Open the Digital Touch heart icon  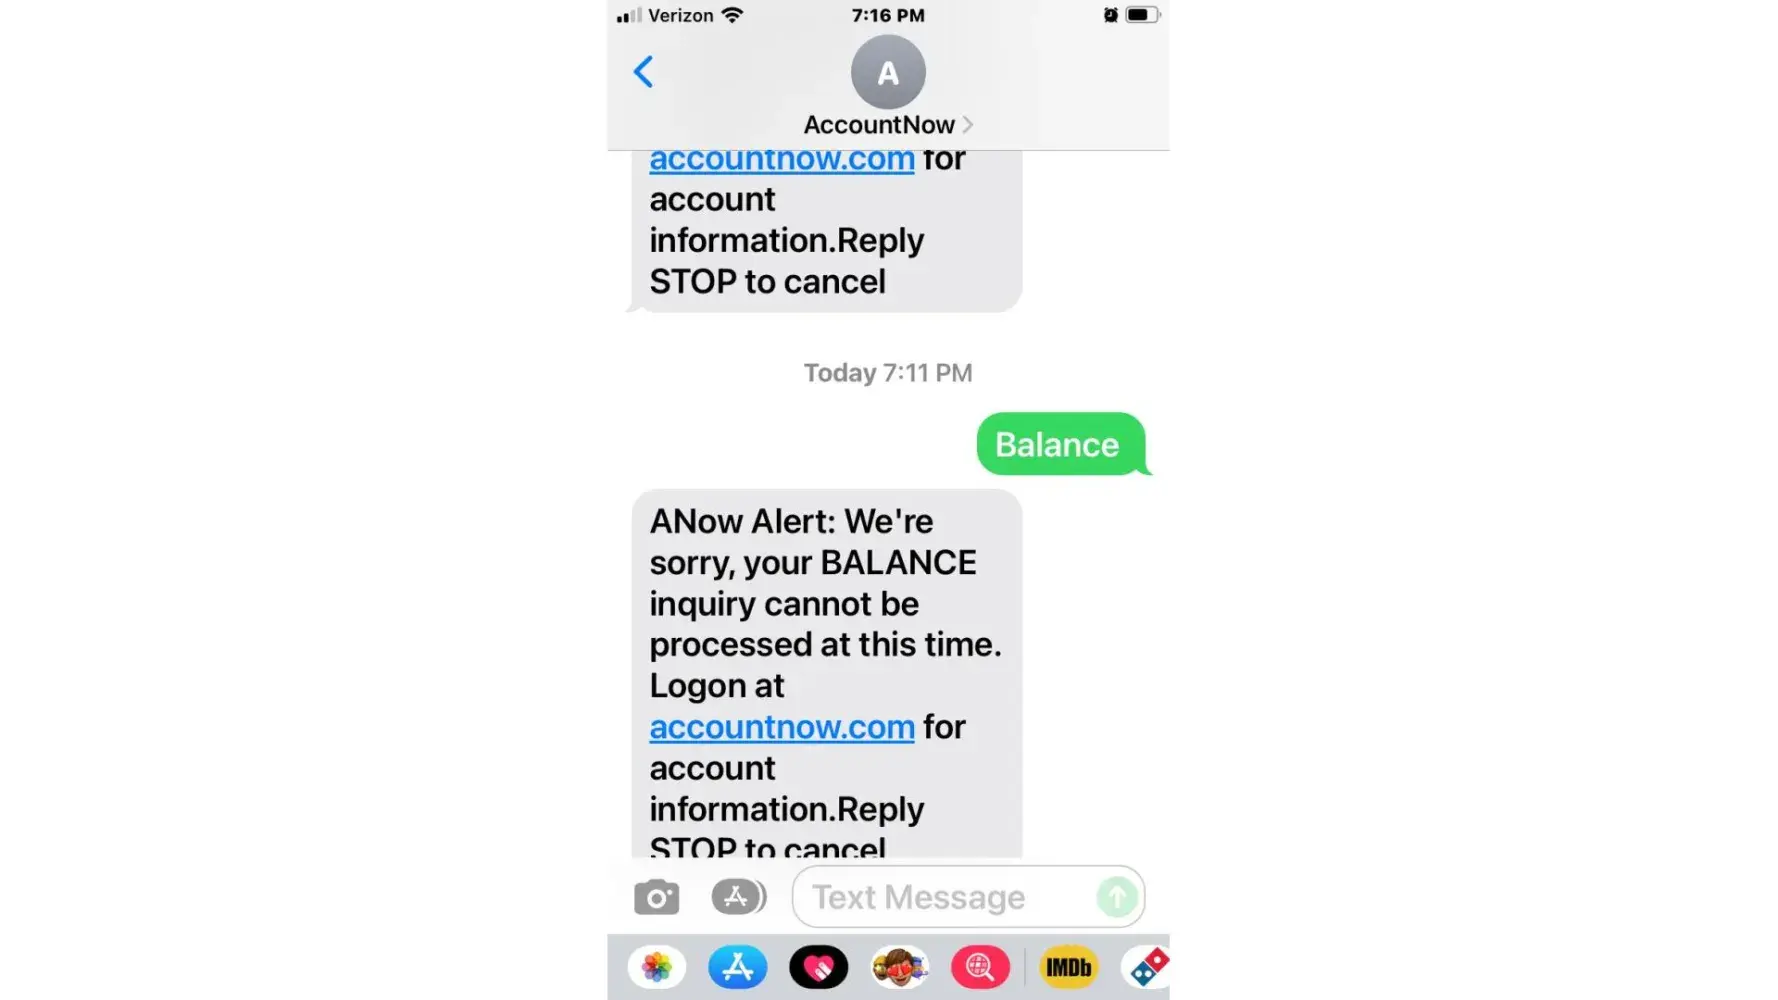[819, 967]
